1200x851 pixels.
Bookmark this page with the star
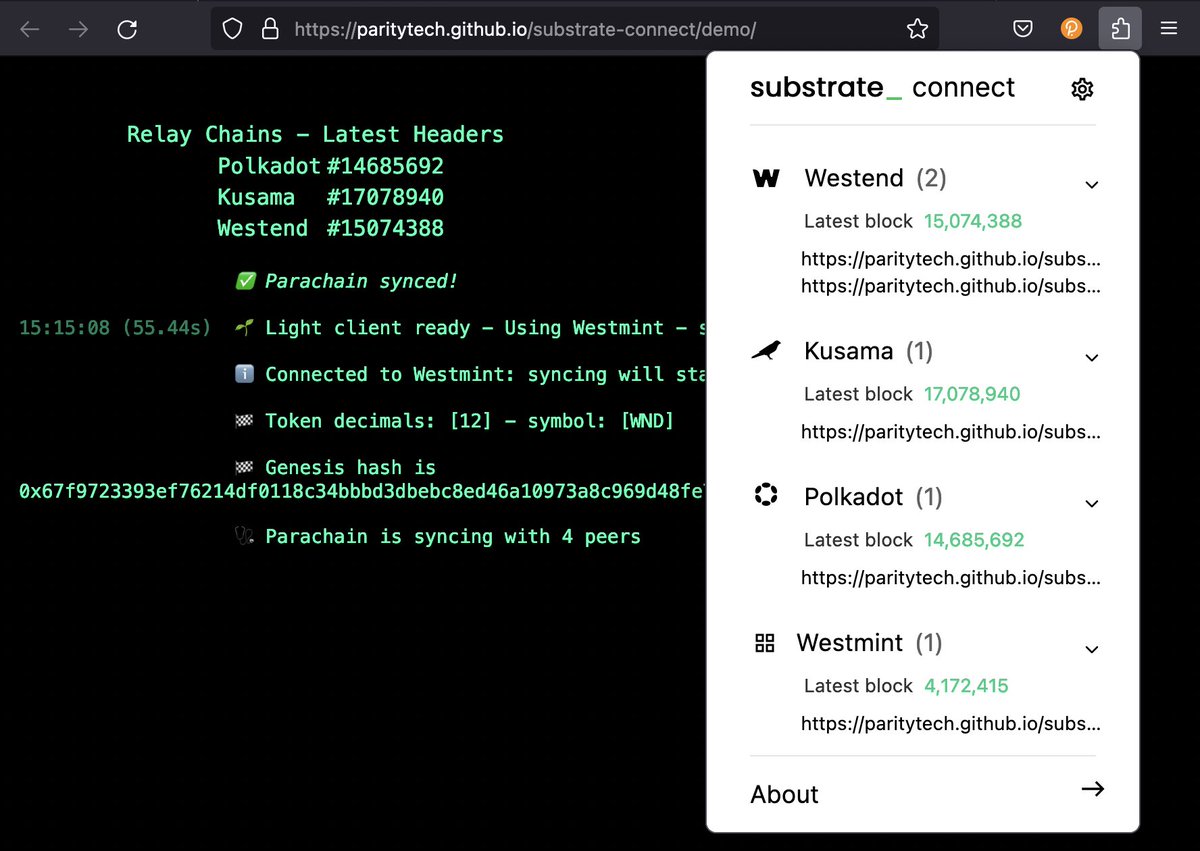[x=917, y=30]
